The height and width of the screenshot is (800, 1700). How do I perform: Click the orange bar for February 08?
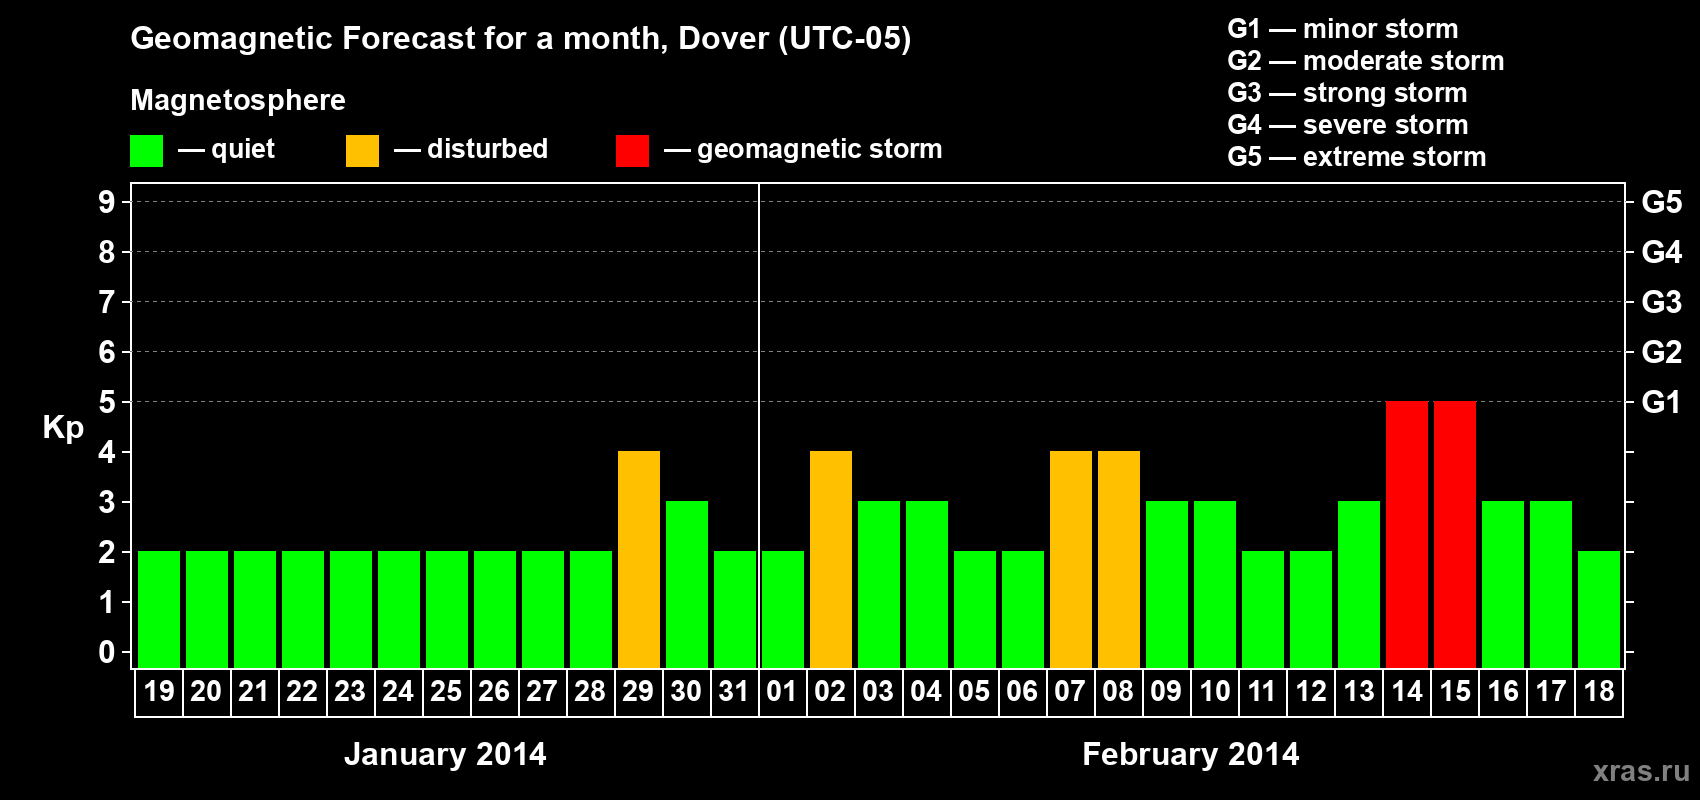(1119, 560)
